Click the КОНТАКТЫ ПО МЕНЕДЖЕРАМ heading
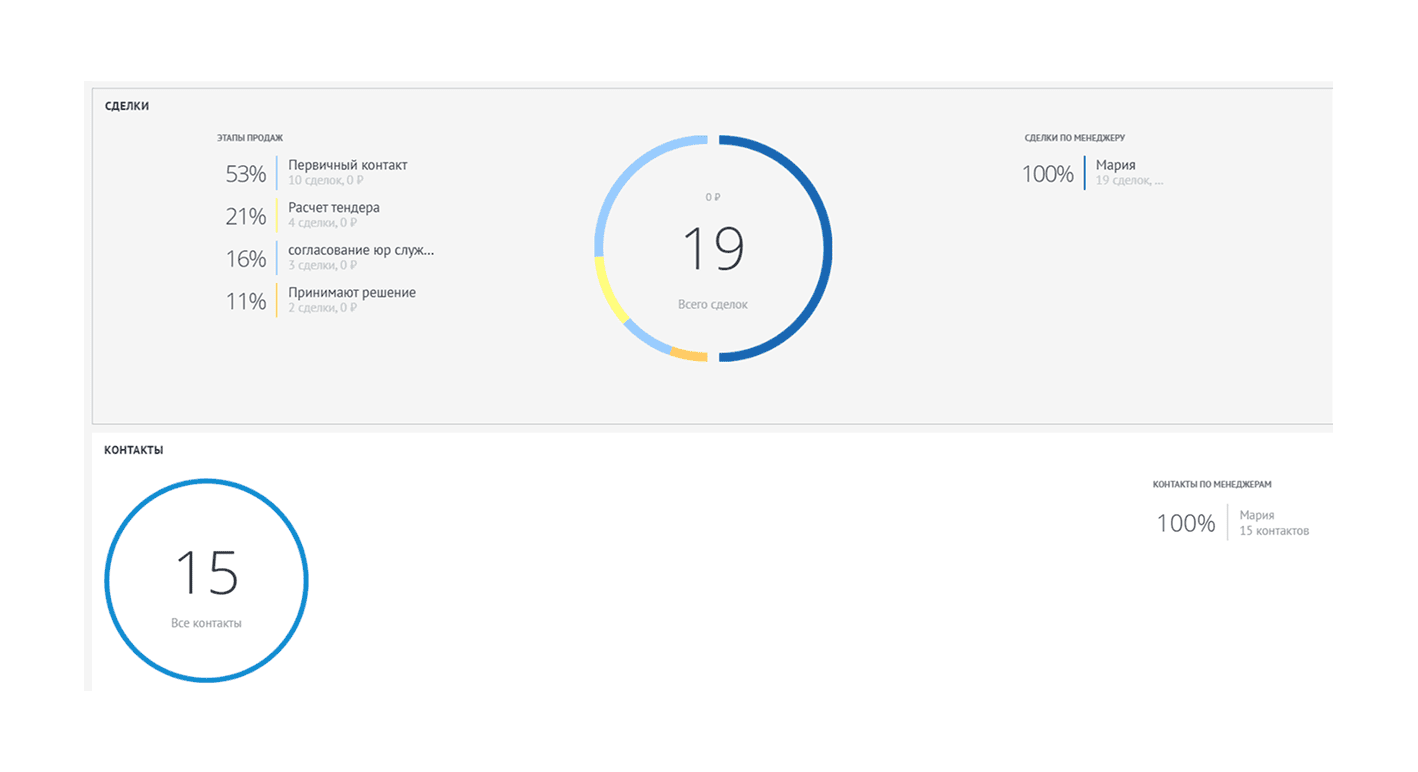 (1211, 484)
